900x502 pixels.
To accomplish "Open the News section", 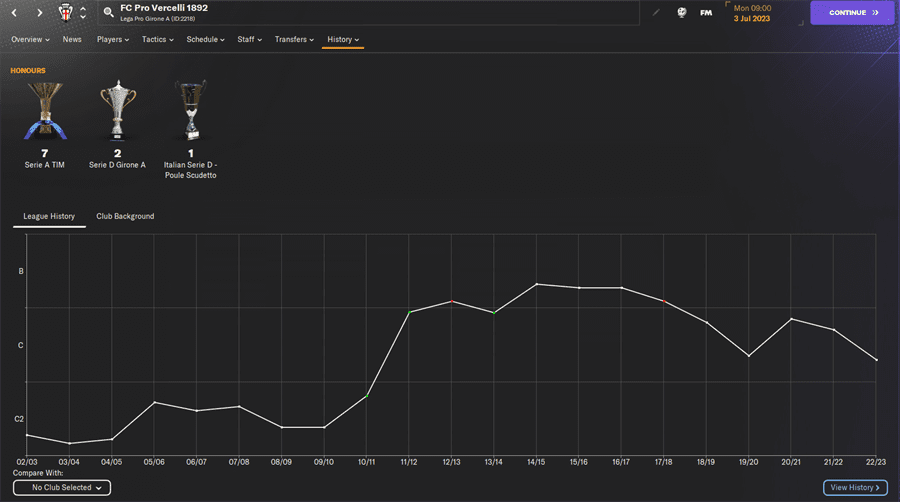I will (x=72, y=40).
